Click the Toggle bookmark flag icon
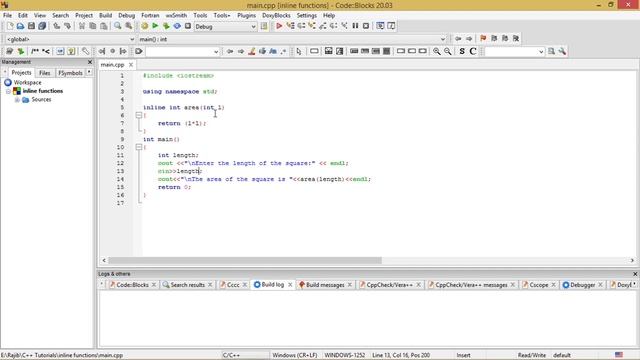Viewport: 640px width, 360px height. pyautogui.click(x=483, y=38)
